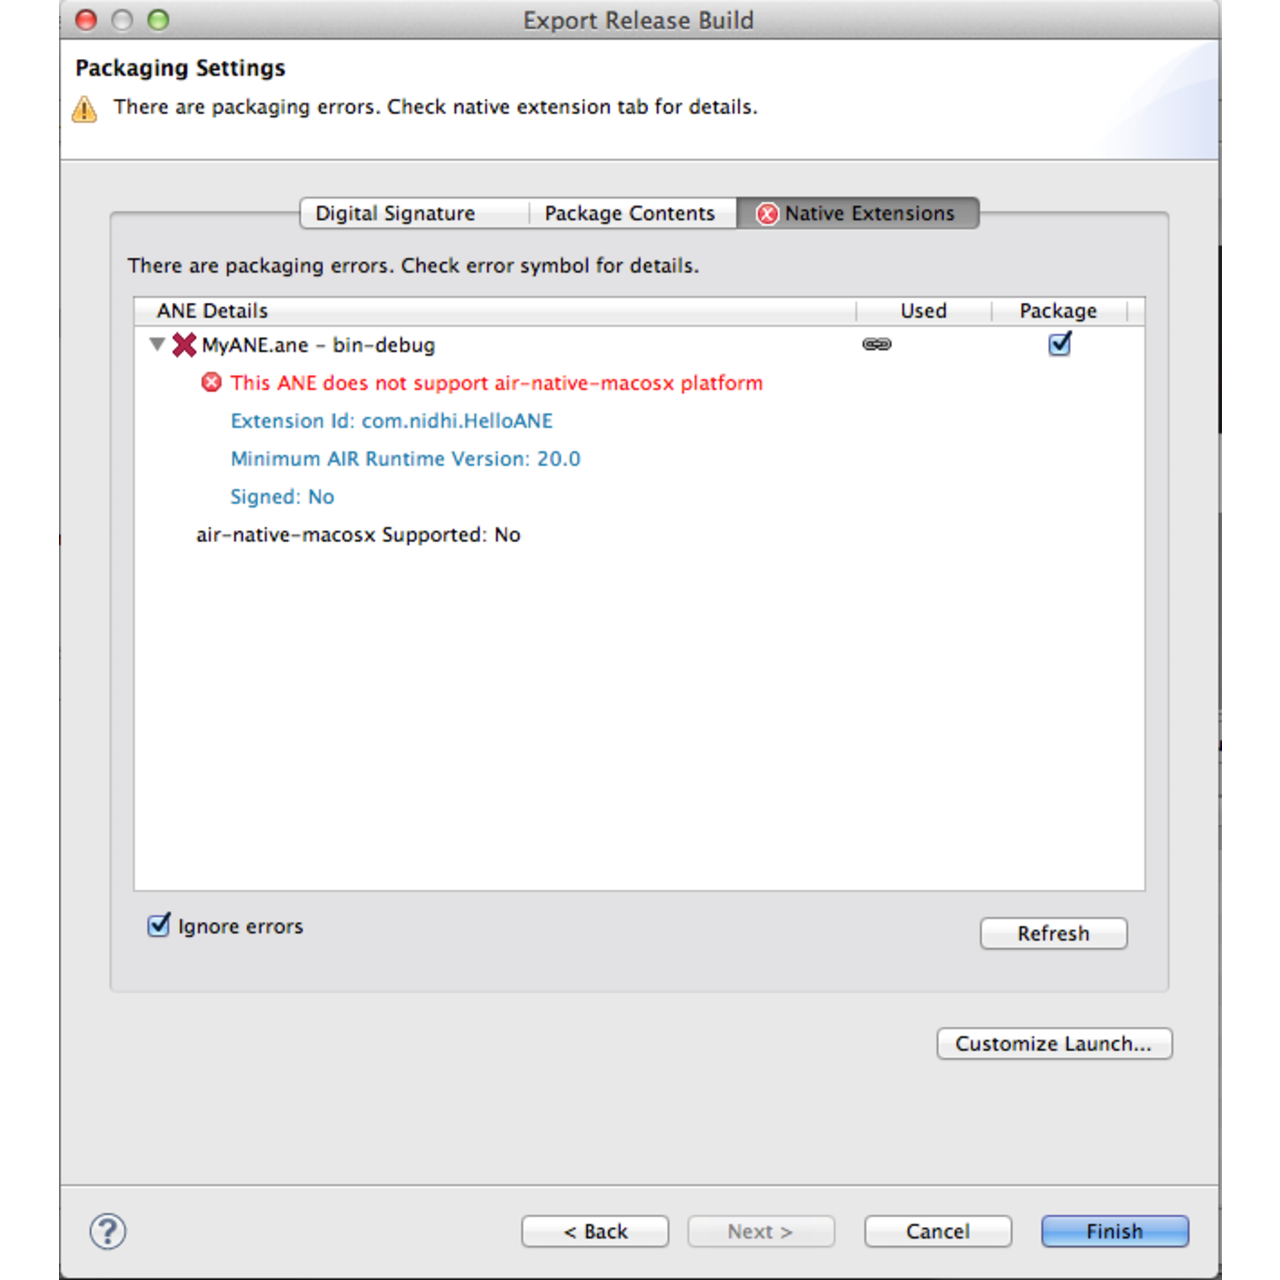Open the Customize Launch dialog

click(1054, 1043)
